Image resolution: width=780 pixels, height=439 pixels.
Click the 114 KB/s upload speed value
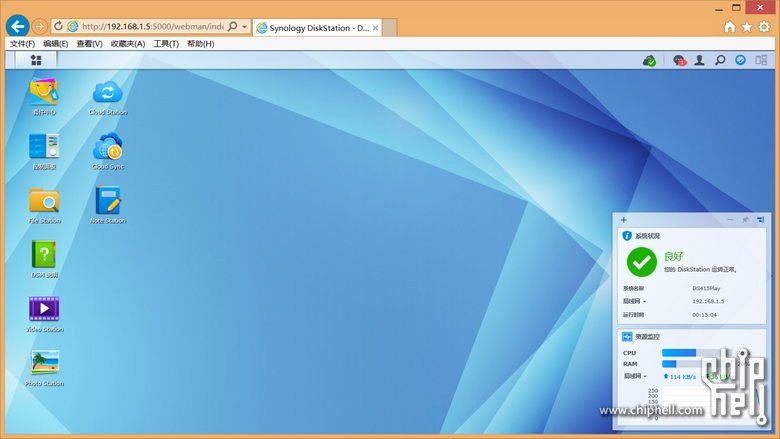pos(680,376)
